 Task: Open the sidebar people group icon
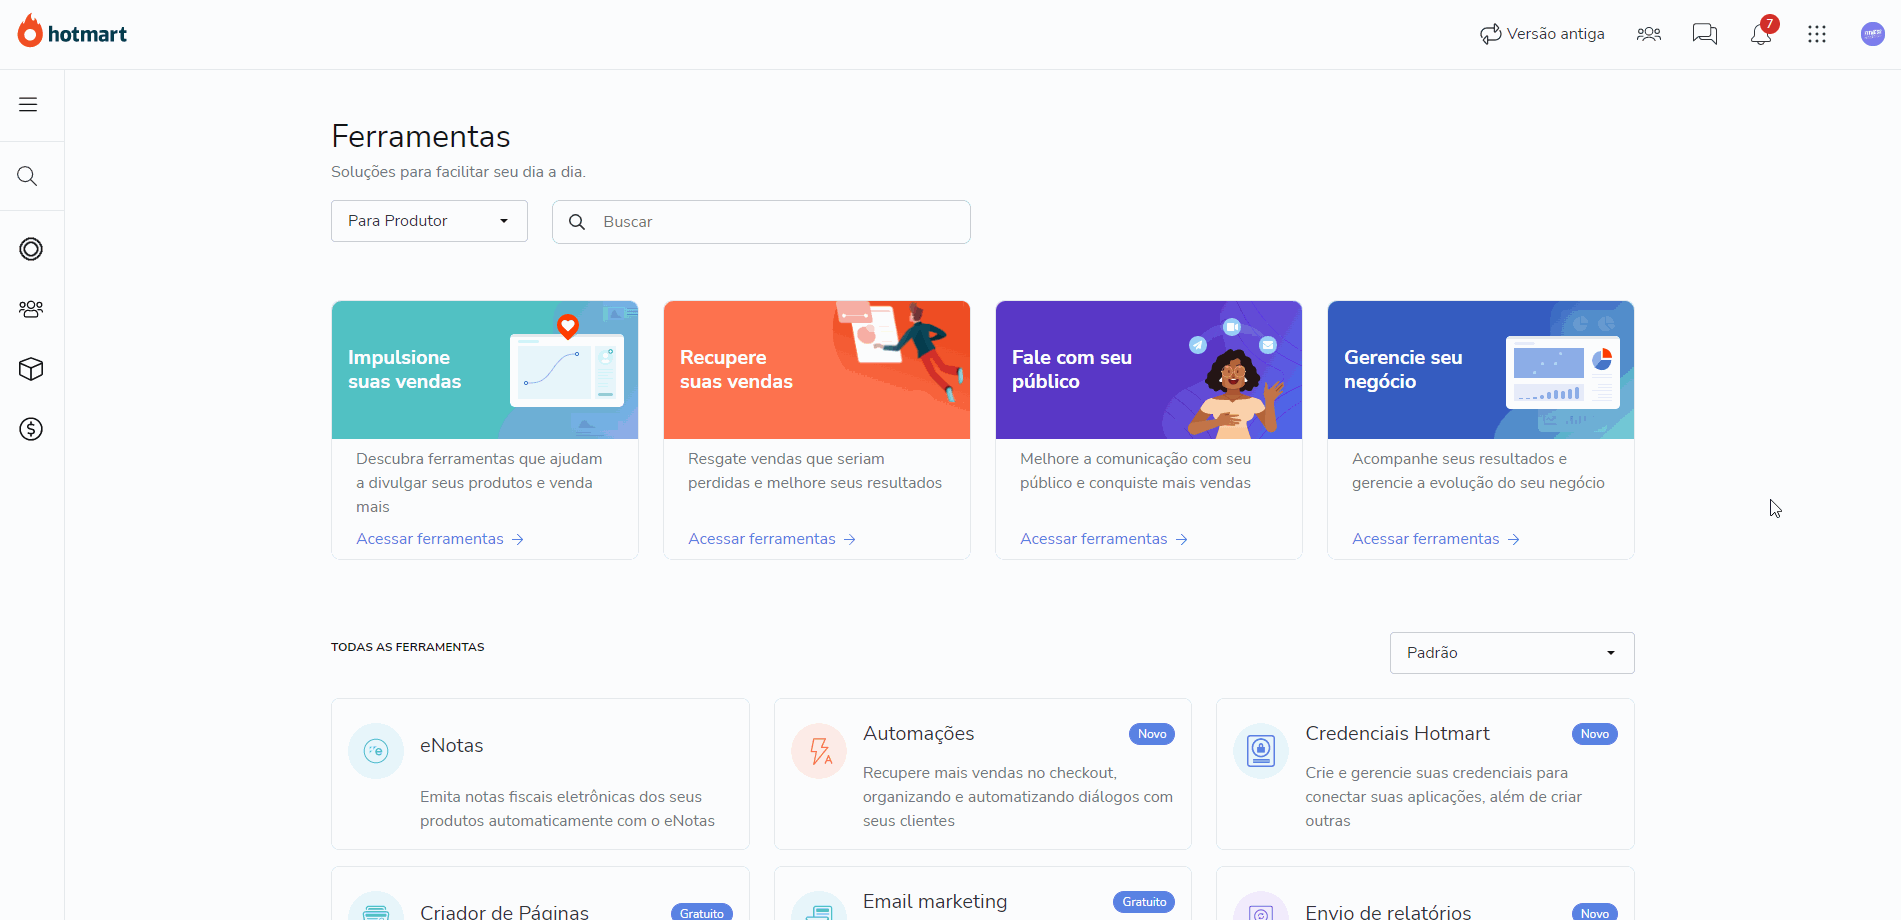pyautogui.click(x=31, y=309)
